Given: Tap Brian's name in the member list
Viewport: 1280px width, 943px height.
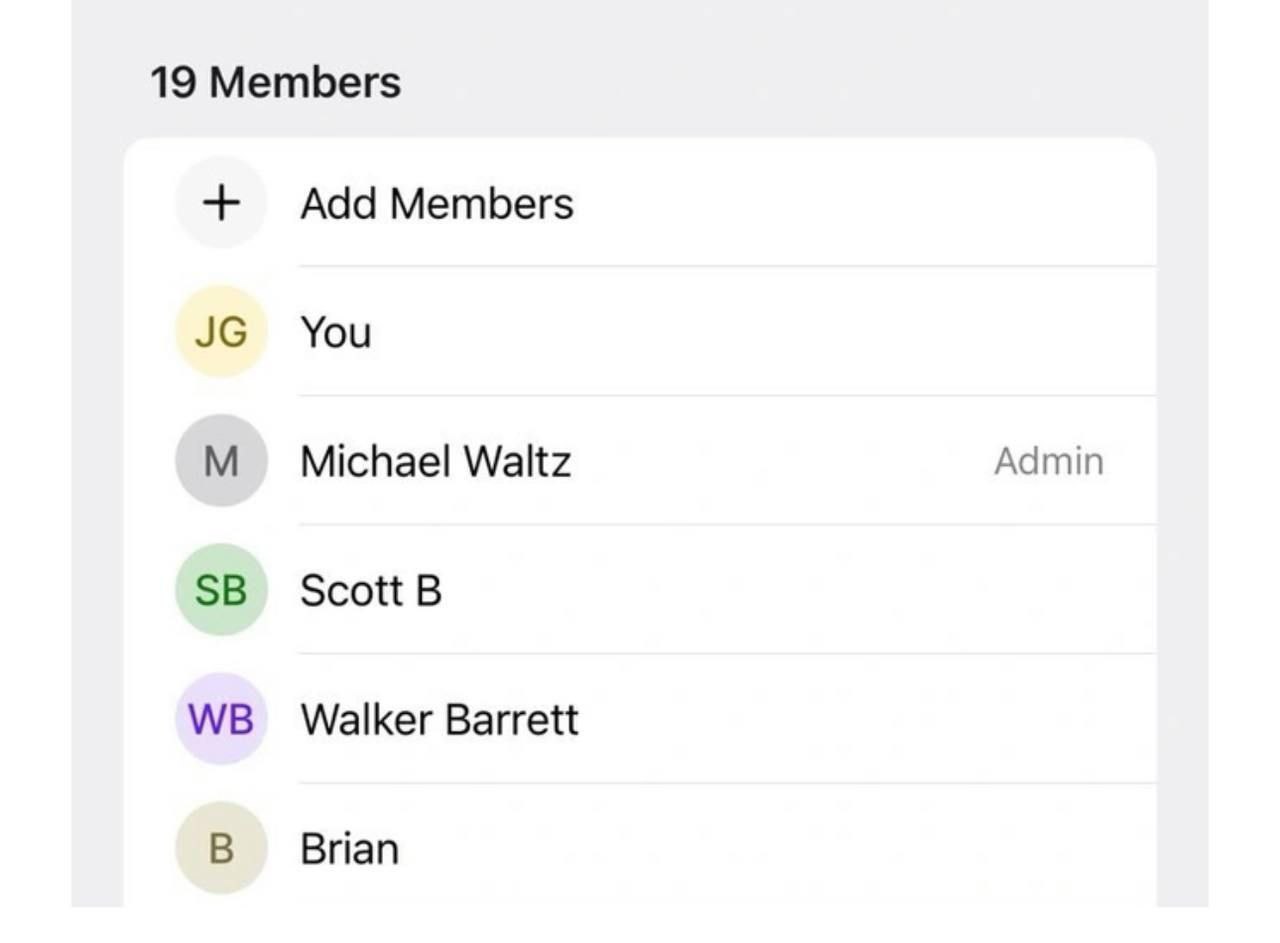Looking at the screenshot, I should (350, 849).
